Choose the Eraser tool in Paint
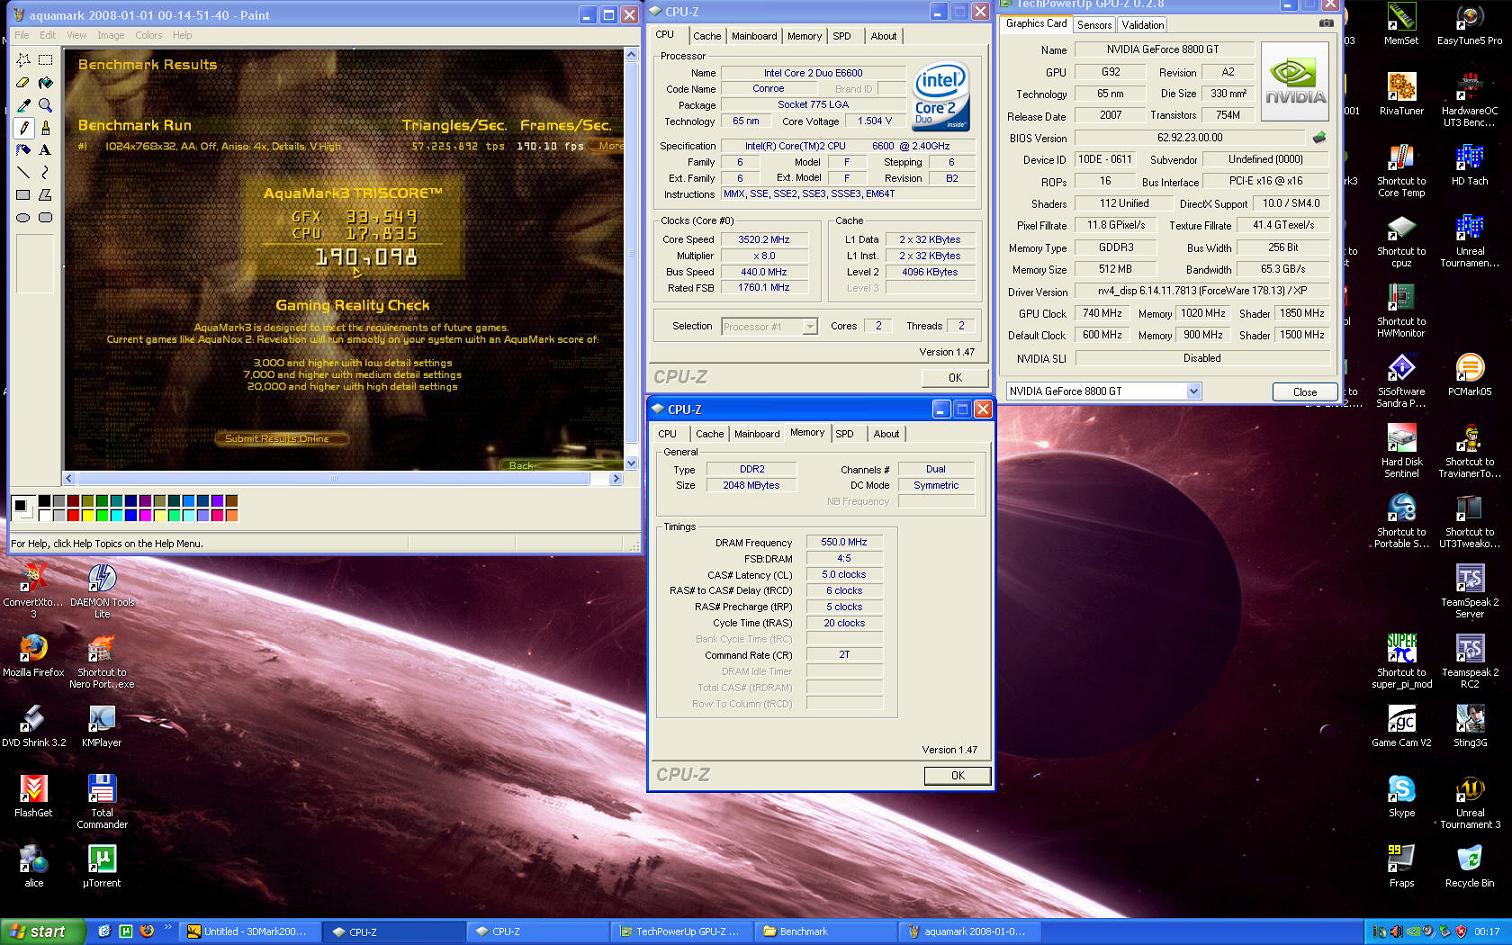Screen dimensions: 1512x945 (x=23, y=83)
